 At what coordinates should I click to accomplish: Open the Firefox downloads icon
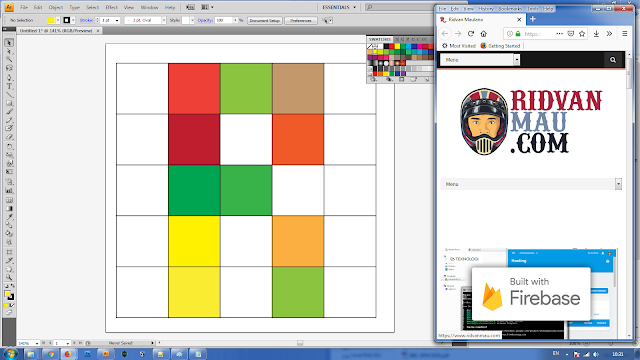tap(596, 34)
